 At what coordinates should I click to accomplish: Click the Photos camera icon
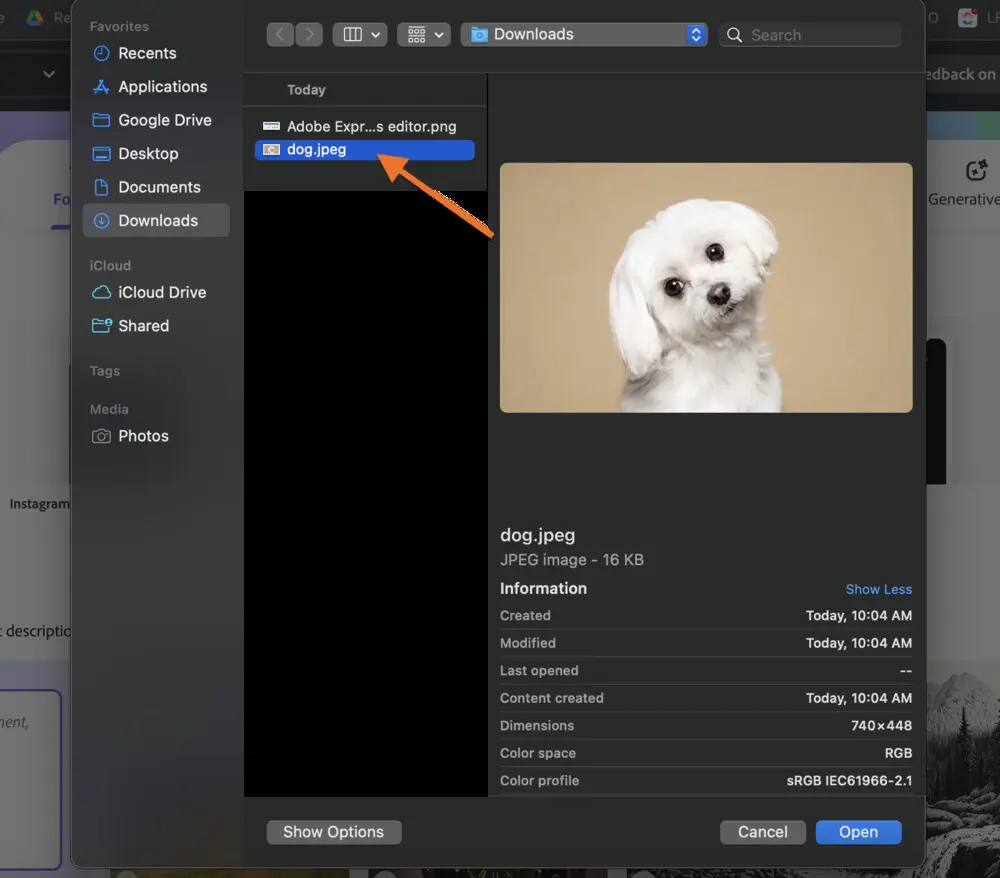pos(101,436)
